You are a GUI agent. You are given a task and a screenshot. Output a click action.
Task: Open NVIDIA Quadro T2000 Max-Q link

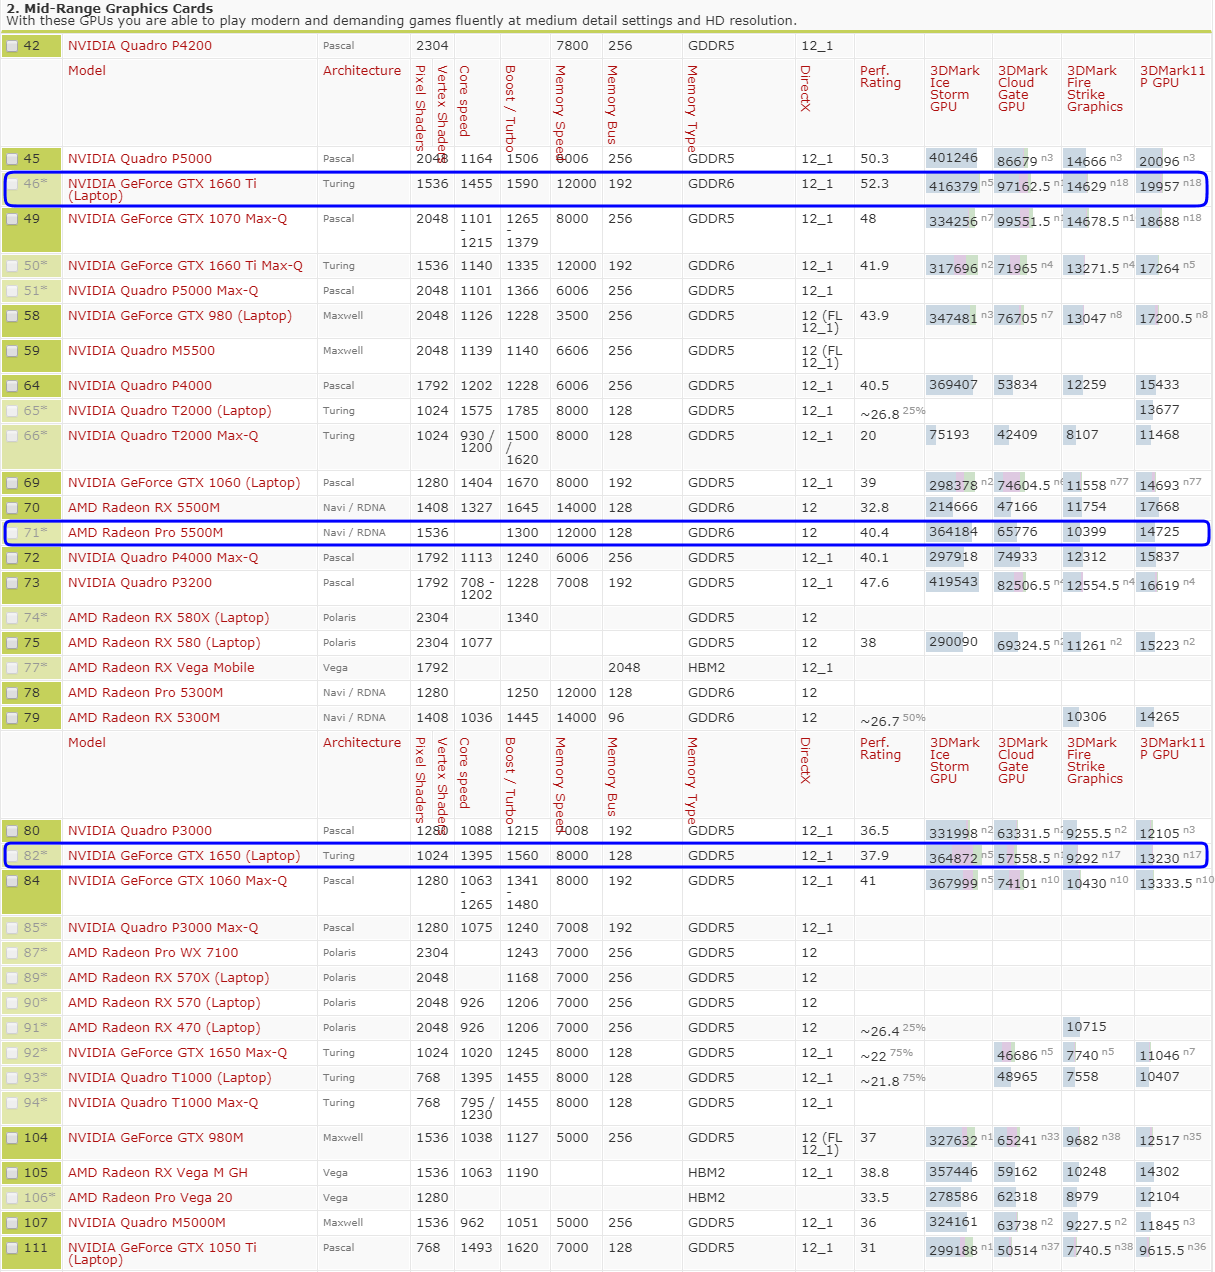click(163, 436)
